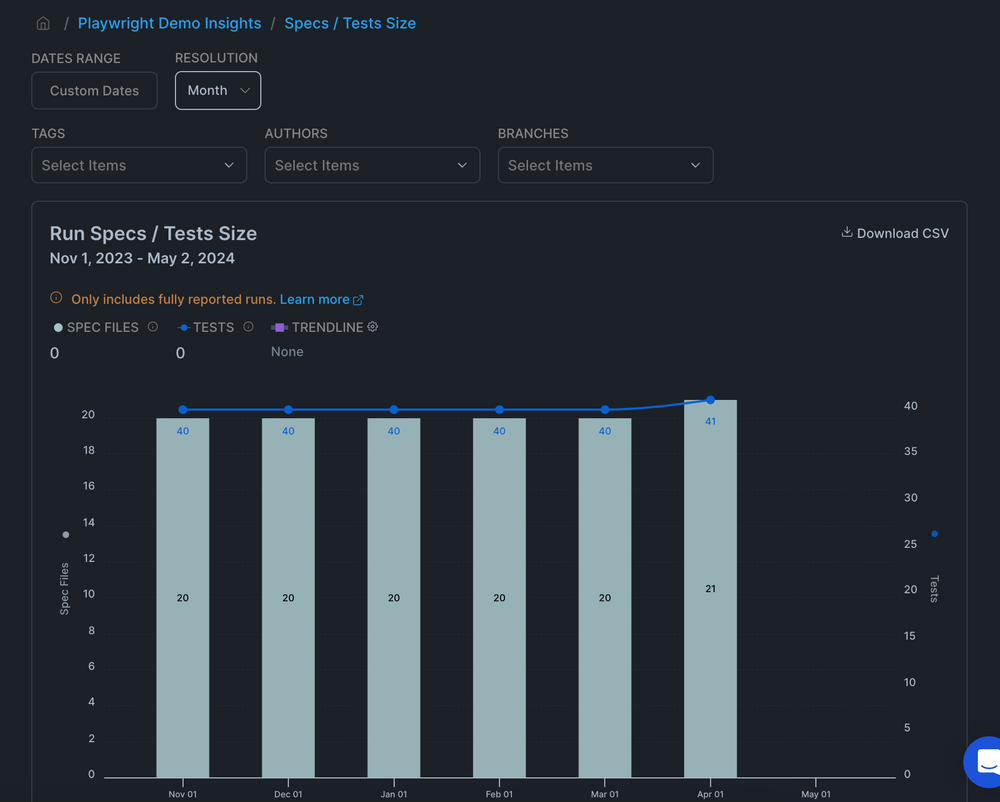Open the Custom Dates picker
Viewport: 1000px width, 802px height.
click(x=94, y=89)
